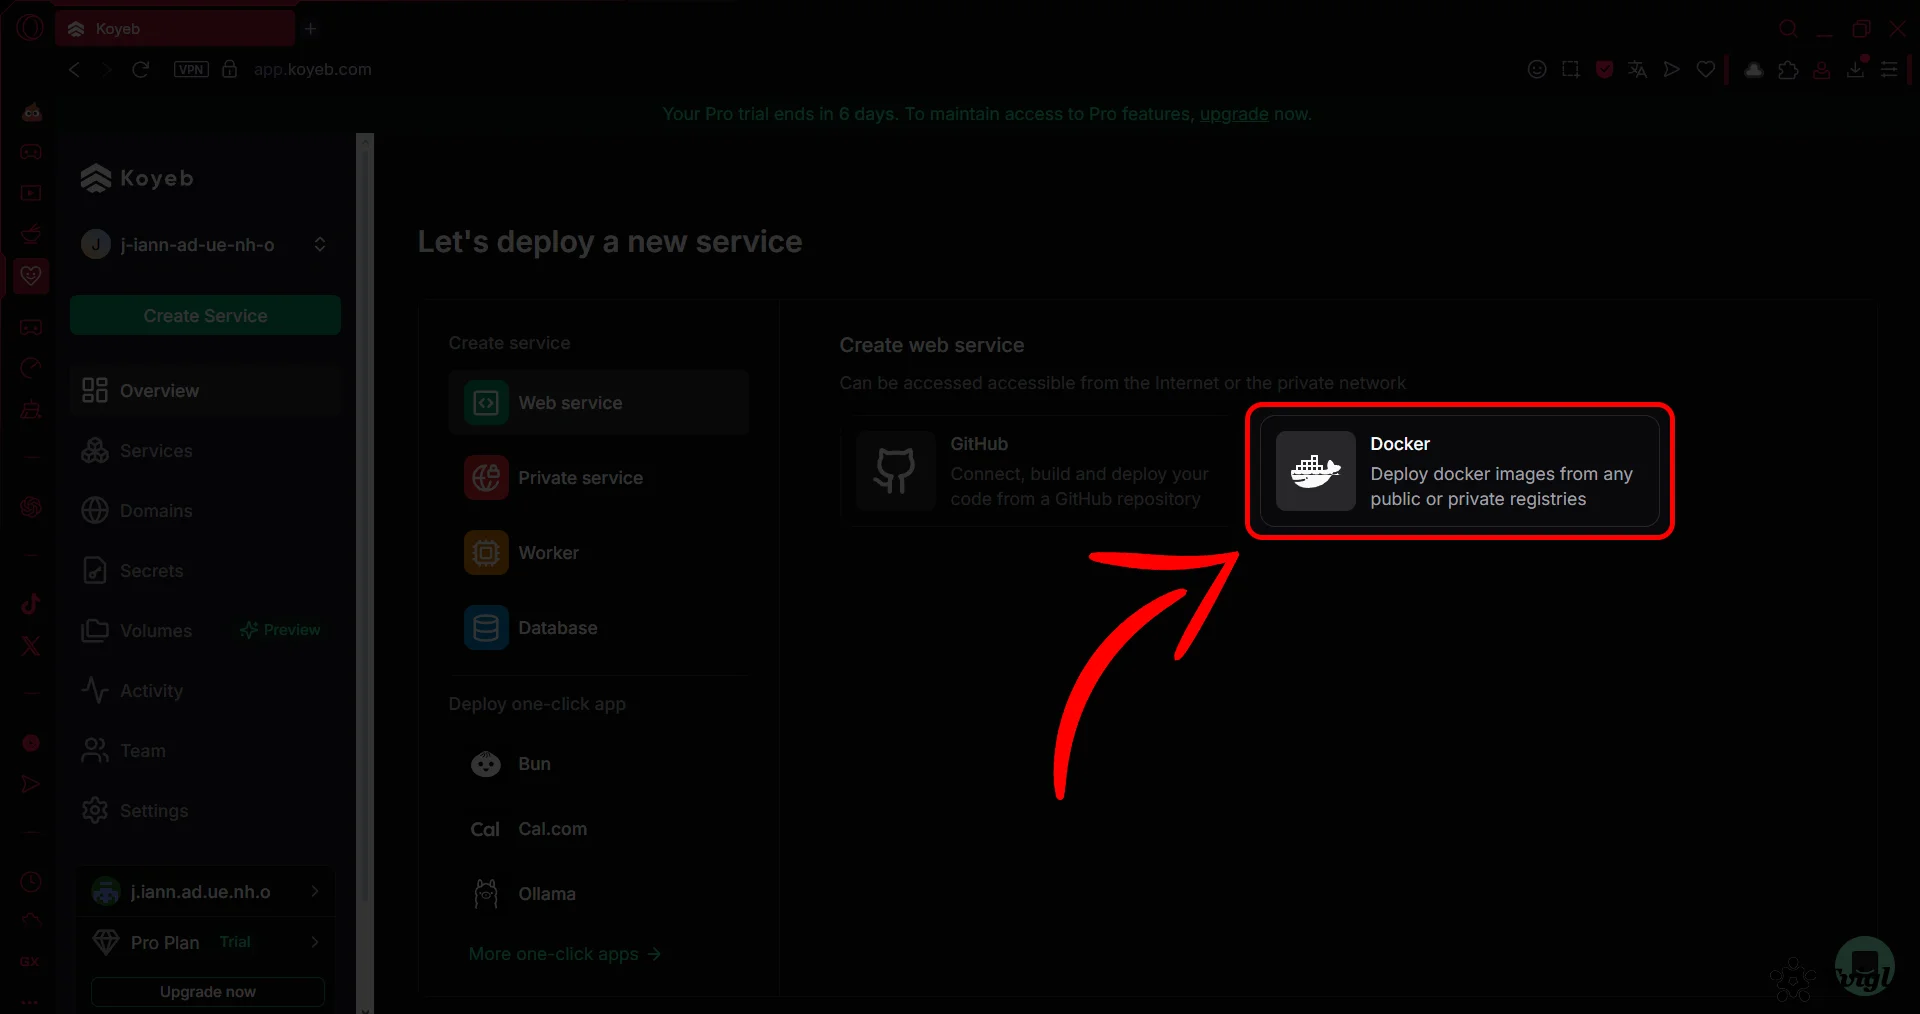
Task: Open the extensions puzzle icon
Action: (x=1789, y=69)
